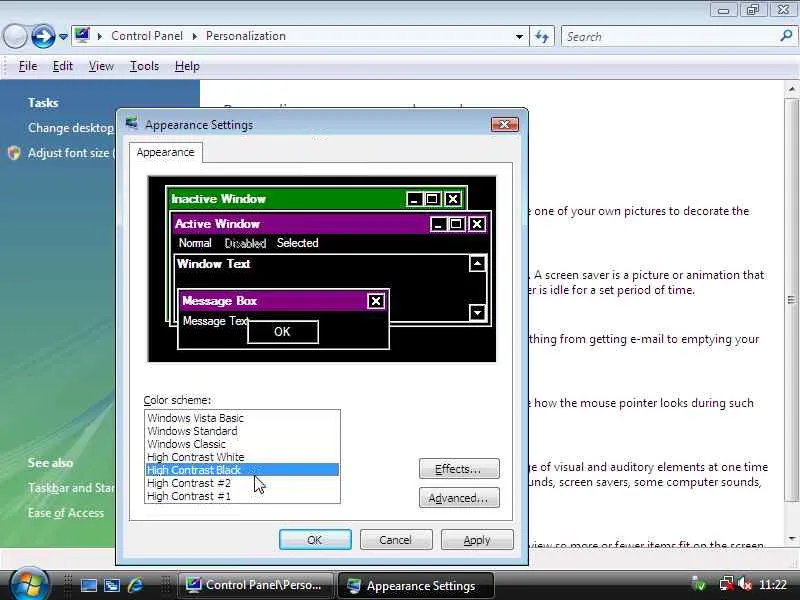Screen dimensions: 800x600
Task: Open the Windows Start orb
Action: pyautogui.click(x=29, y=584)
